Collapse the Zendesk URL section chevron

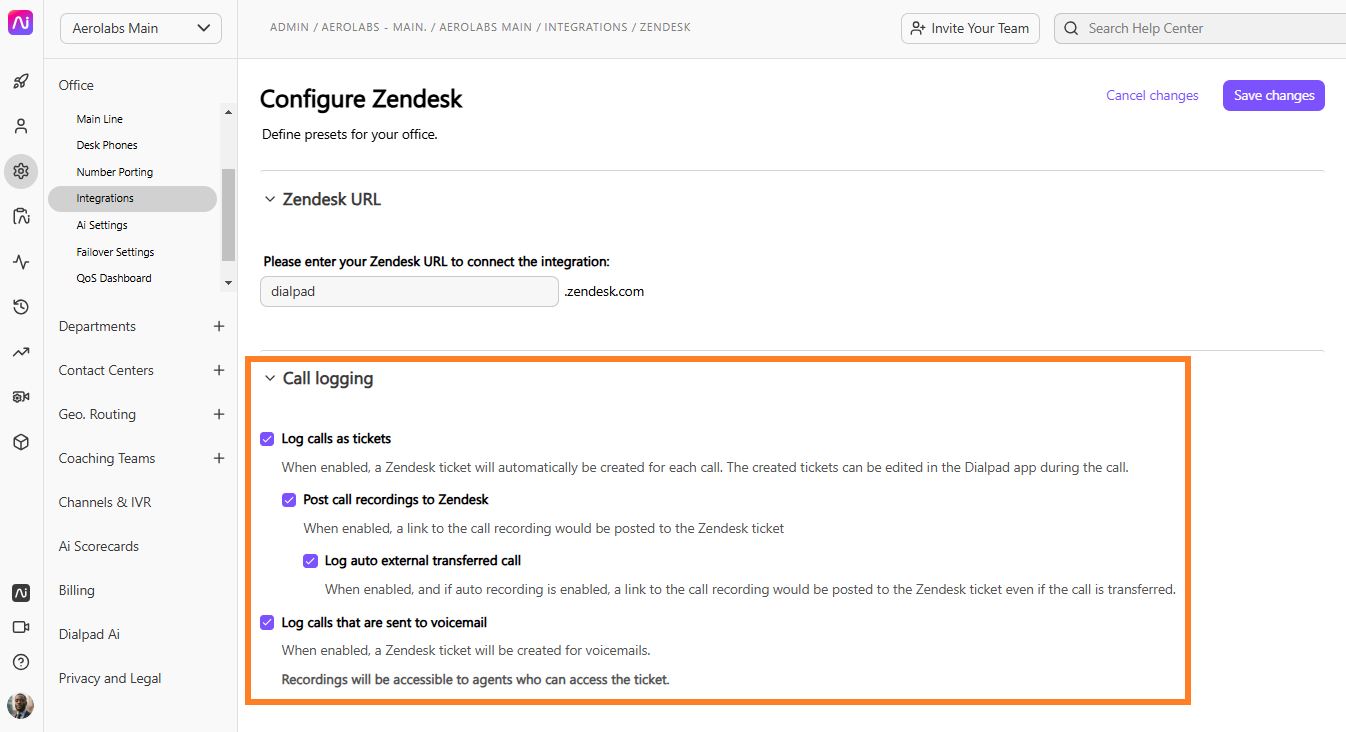[x=270, y=199]
